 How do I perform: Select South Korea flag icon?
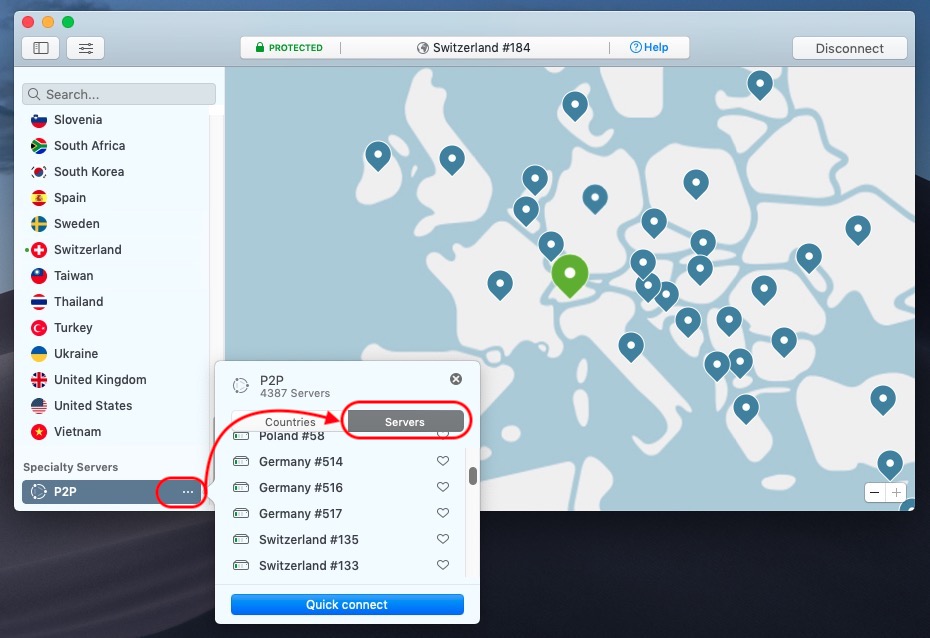coord(39,172)
